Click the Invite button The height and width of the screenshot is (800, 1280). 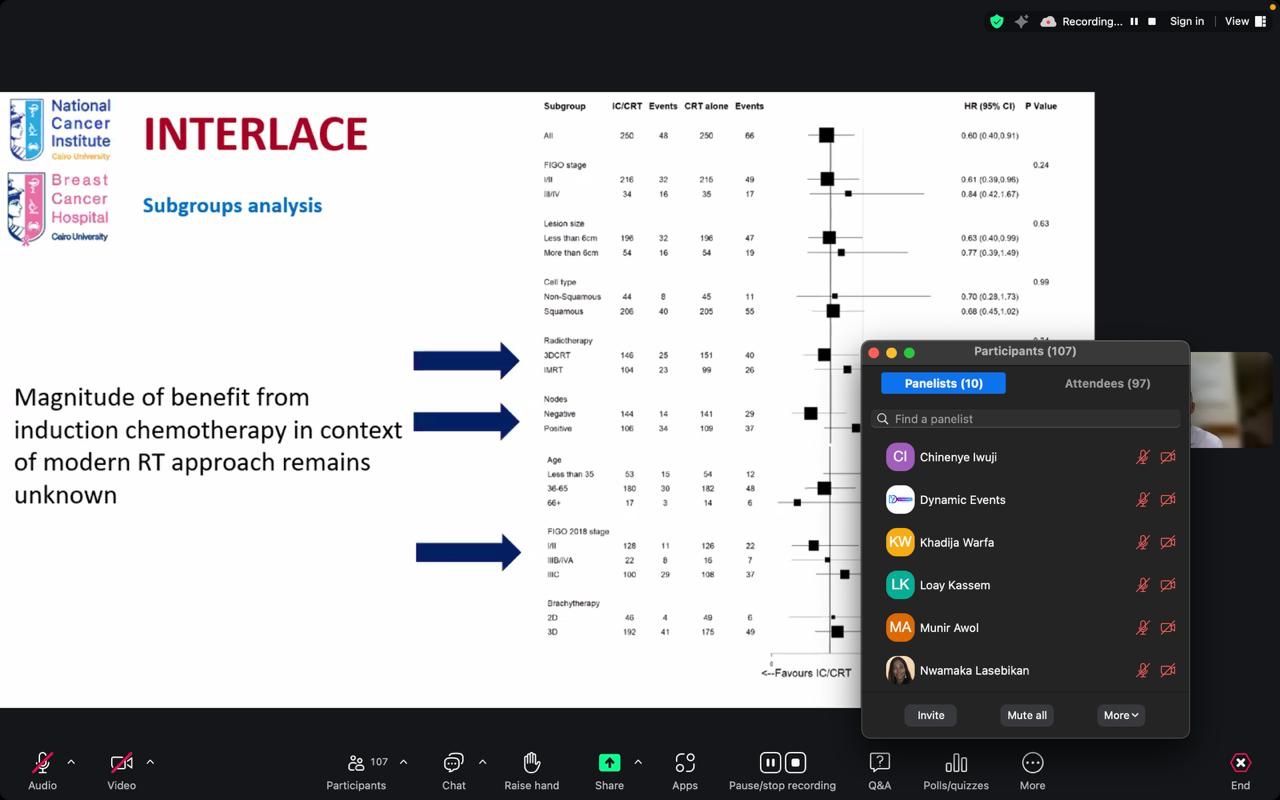pos(930,715)
